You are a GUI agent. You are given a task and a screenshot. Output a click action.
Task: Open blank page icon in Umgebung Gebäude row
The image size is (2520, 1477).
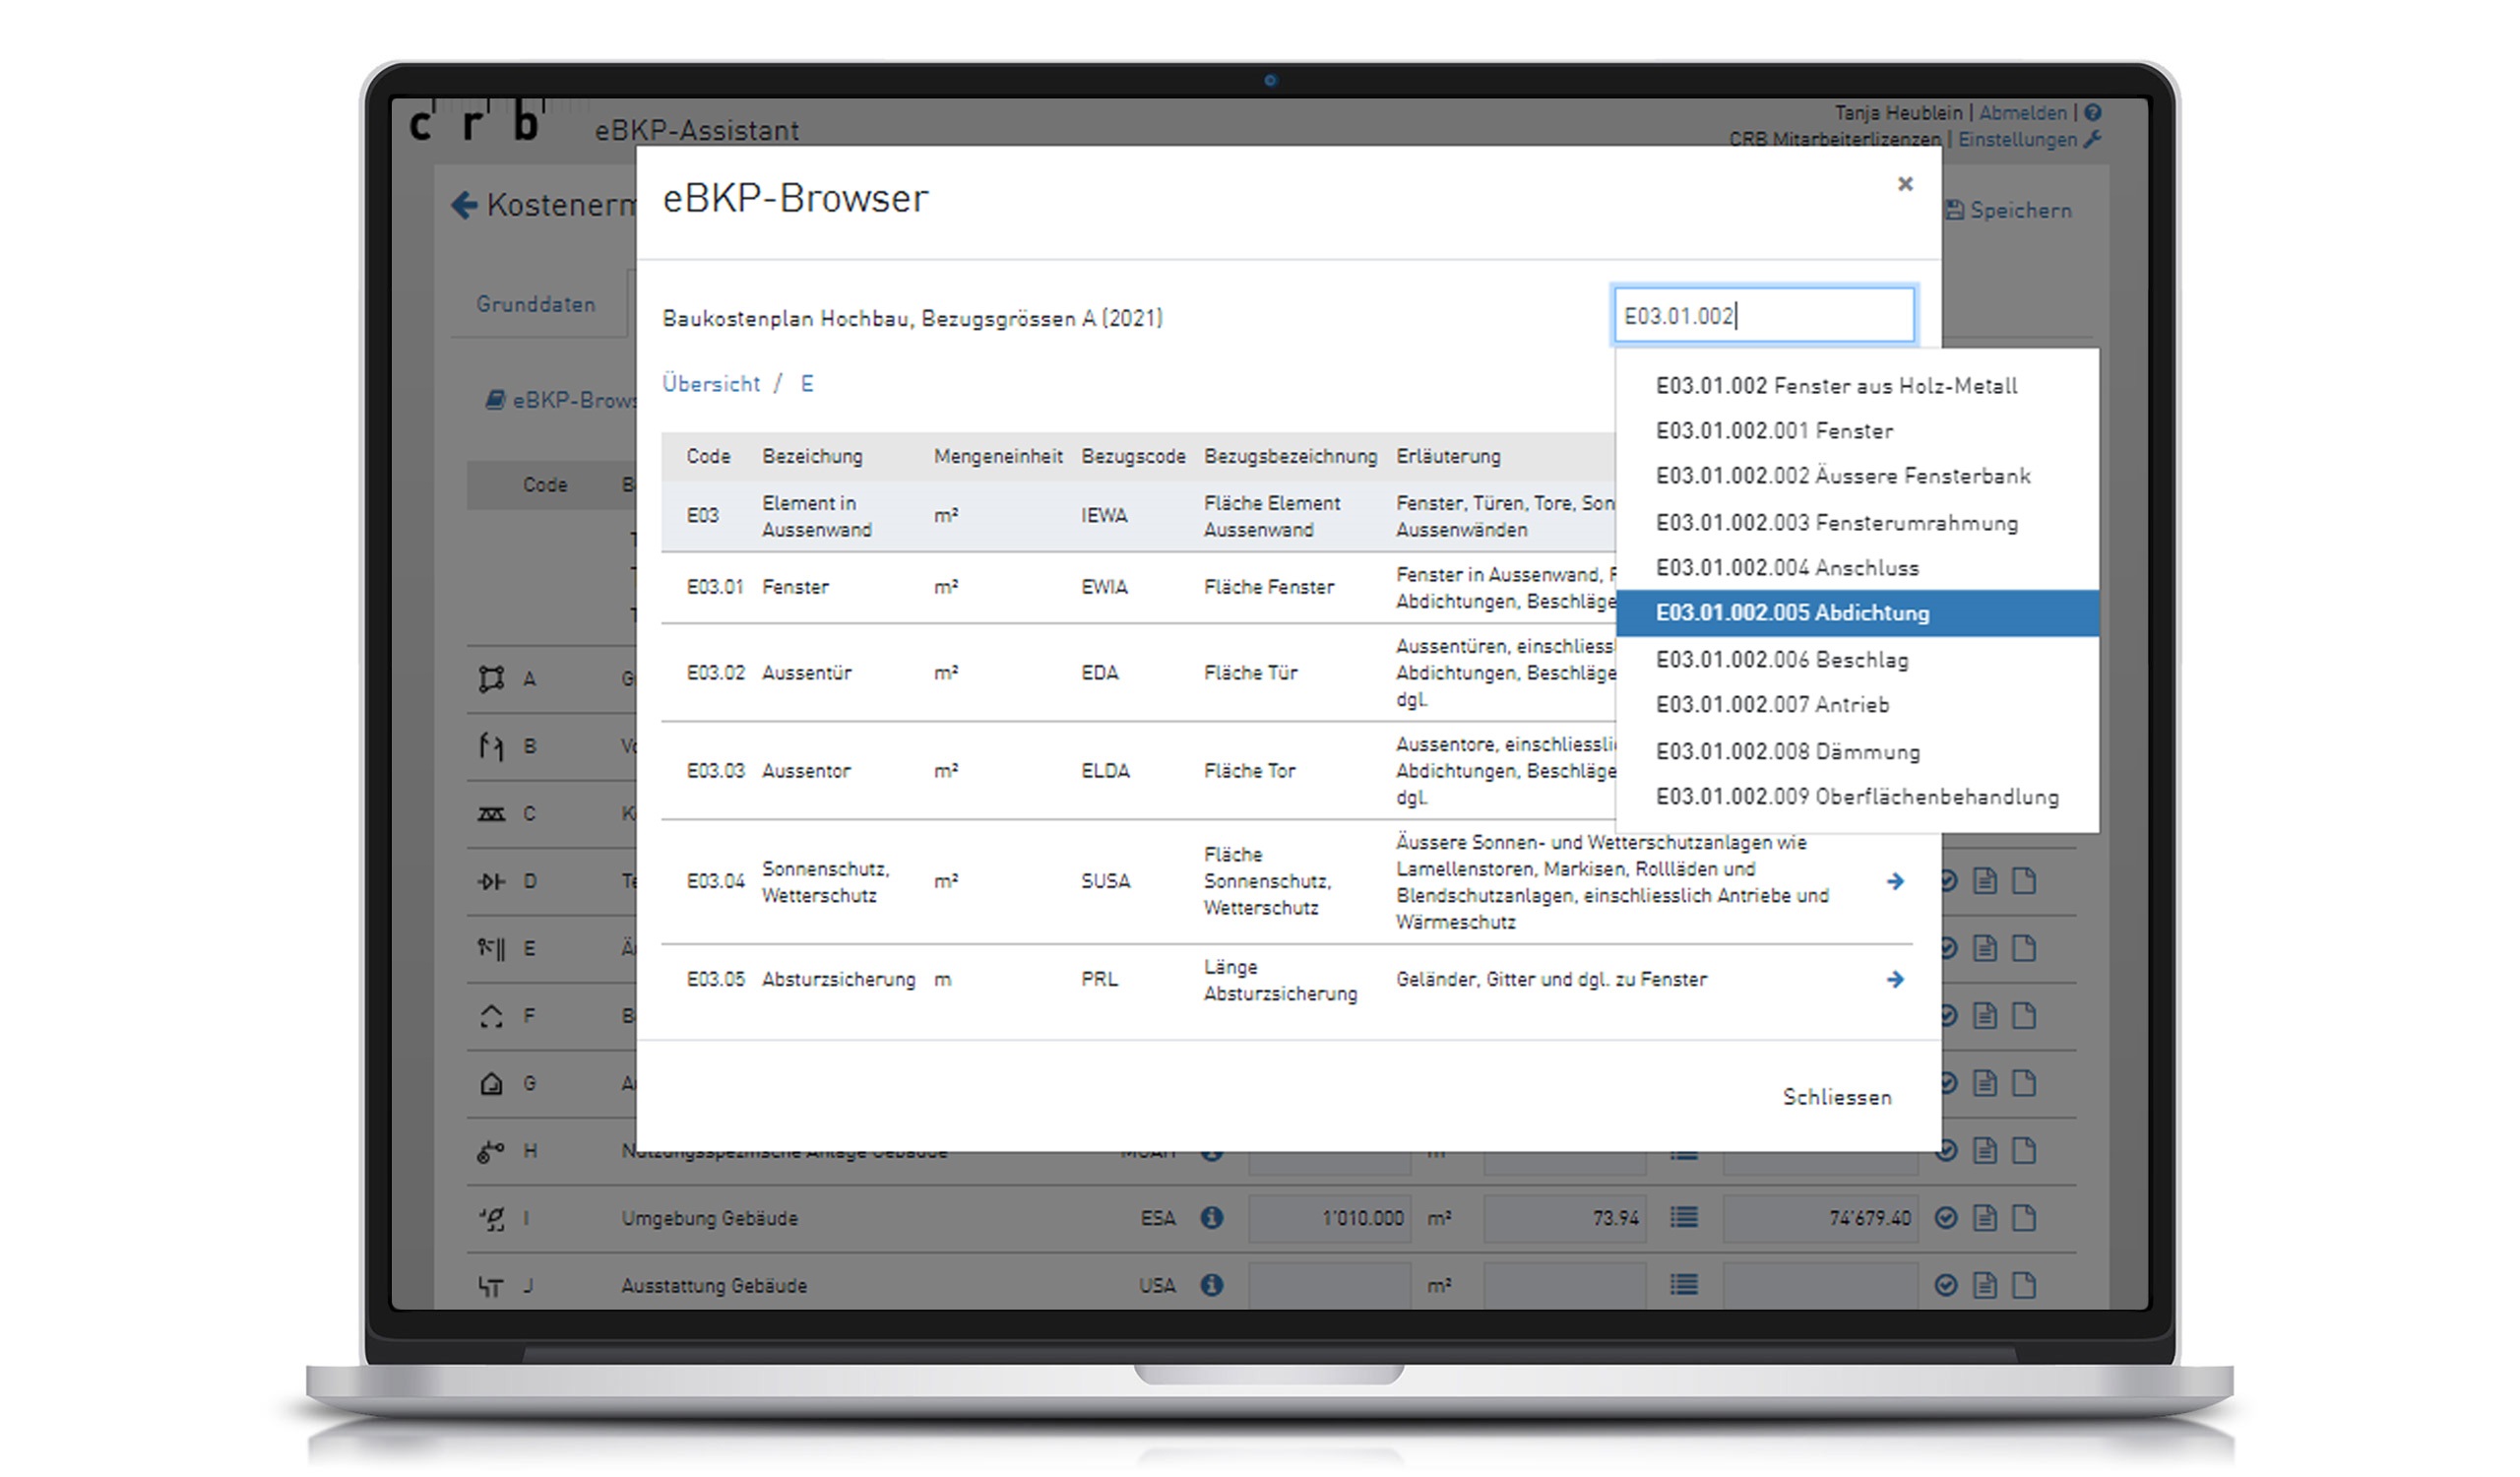(x=2024, y=1218)
